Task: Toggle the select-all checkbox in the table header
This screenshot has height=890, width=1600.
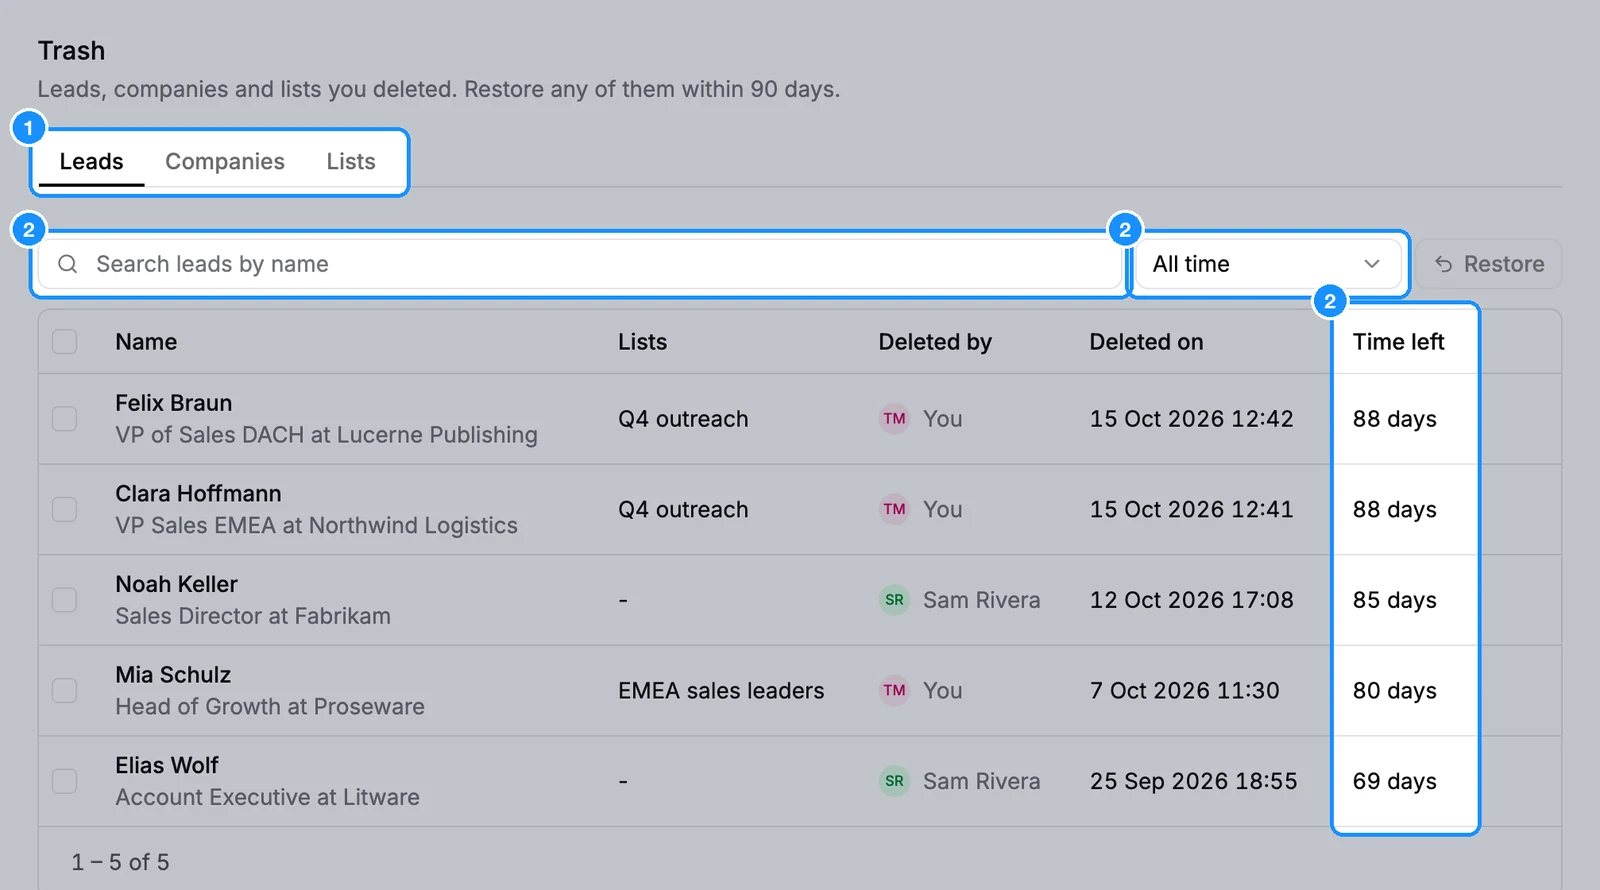Action: tap(65, 342)
